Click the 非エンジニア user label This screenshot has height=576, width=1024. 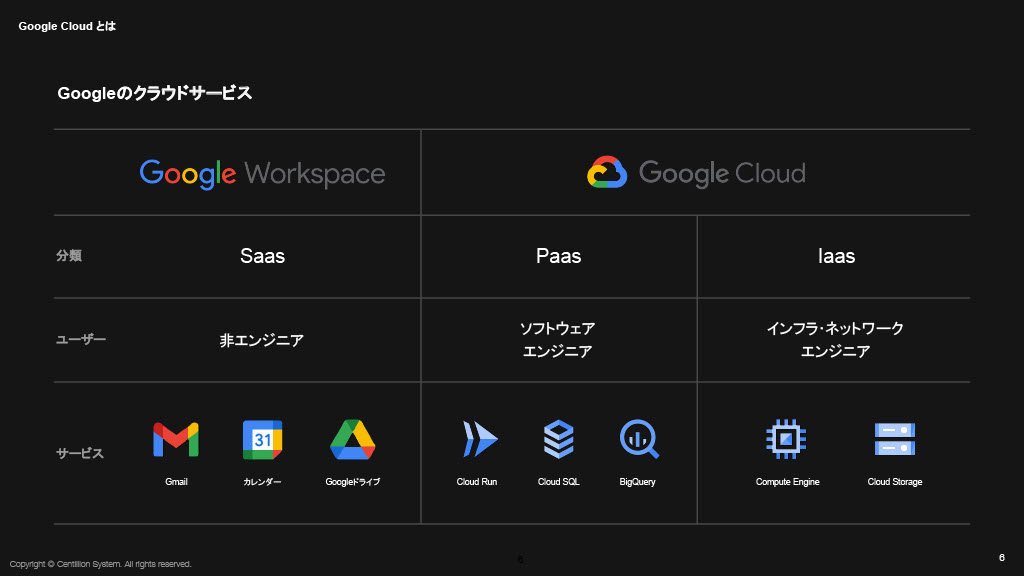(262, 340)
